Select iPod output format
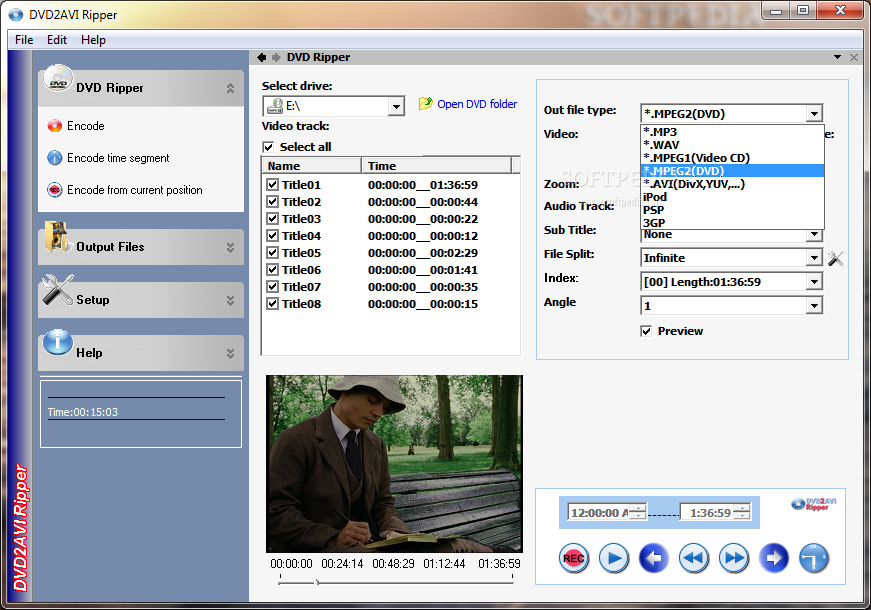Viewport: 871px width, 610px height. (732, 197)
